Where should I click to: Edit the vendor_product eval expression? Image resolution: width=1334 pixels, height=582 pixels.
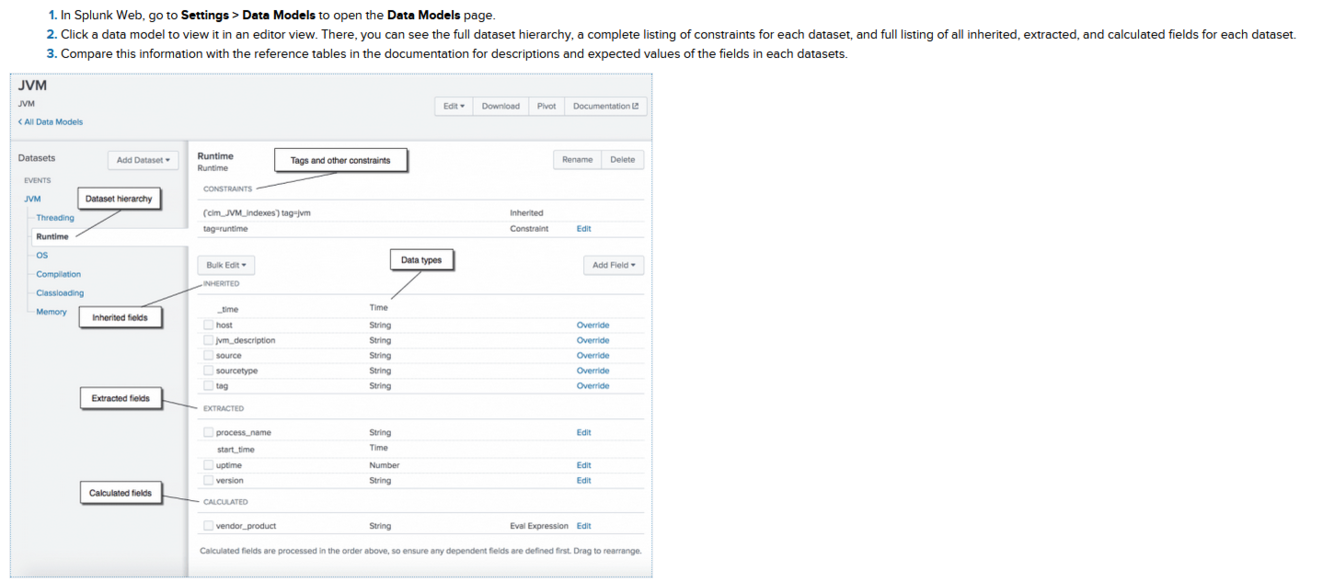click(x=584, y=526)
